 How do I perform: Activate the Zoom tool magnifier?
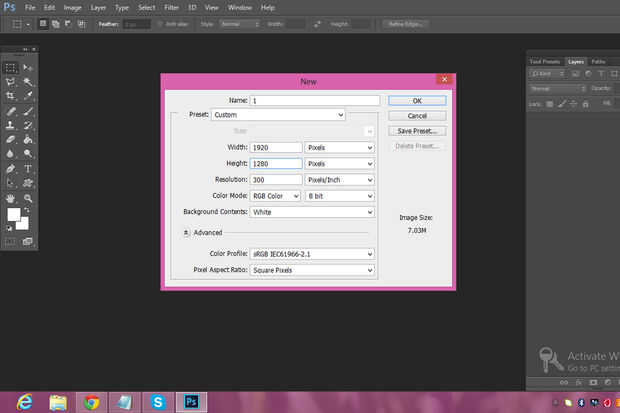[x=29, y=198]
